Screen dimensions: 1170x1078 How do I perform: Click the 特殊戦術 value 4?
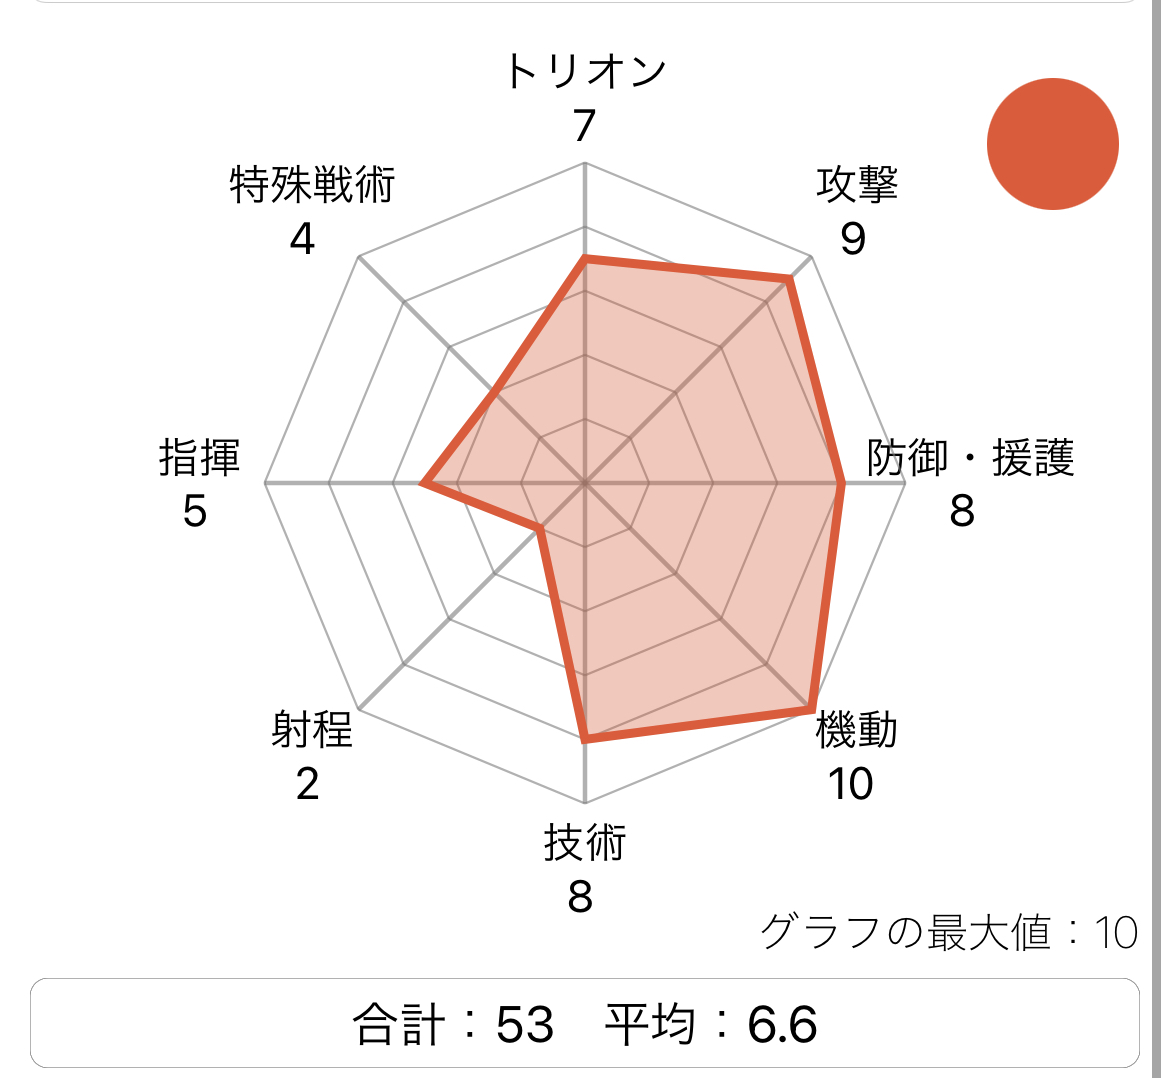pos(302,239)
